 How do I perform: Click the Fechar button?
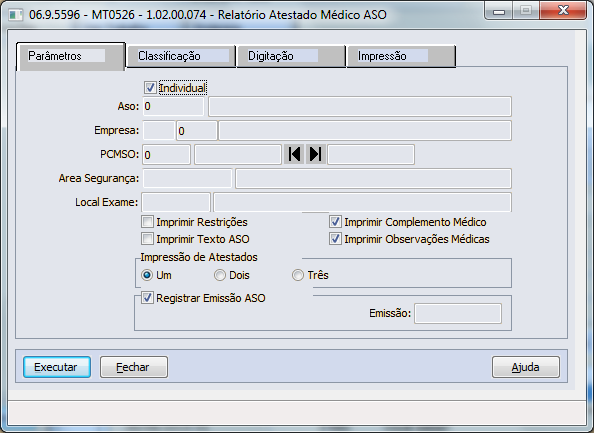point(134,367)
